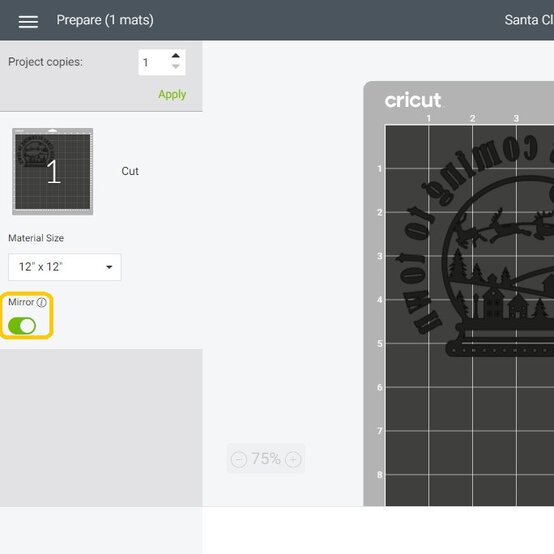Toggle the Mirror switch off
This screenshot has height=554, width=554.
22,325
